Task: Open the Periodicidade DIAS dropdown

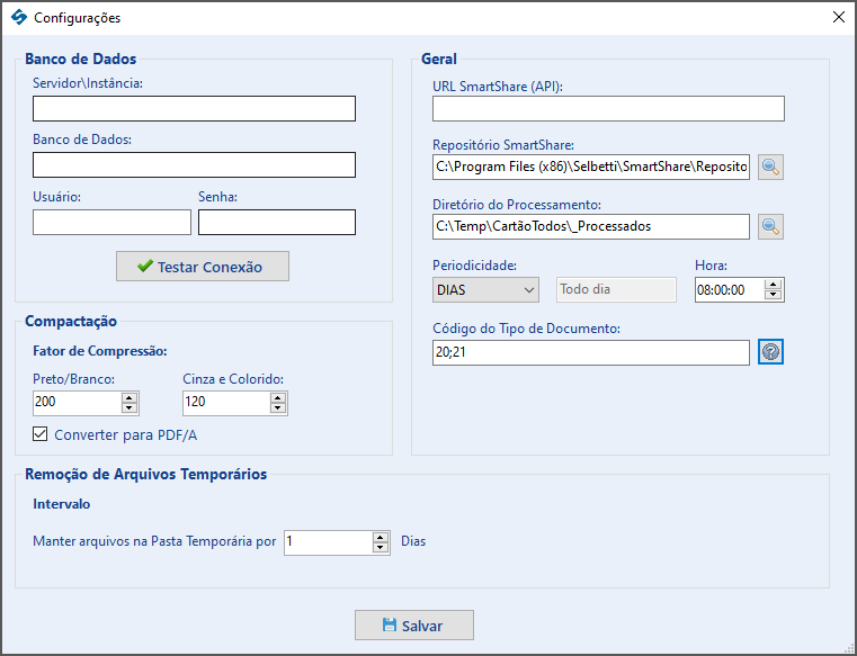Action: coord(485,290)
